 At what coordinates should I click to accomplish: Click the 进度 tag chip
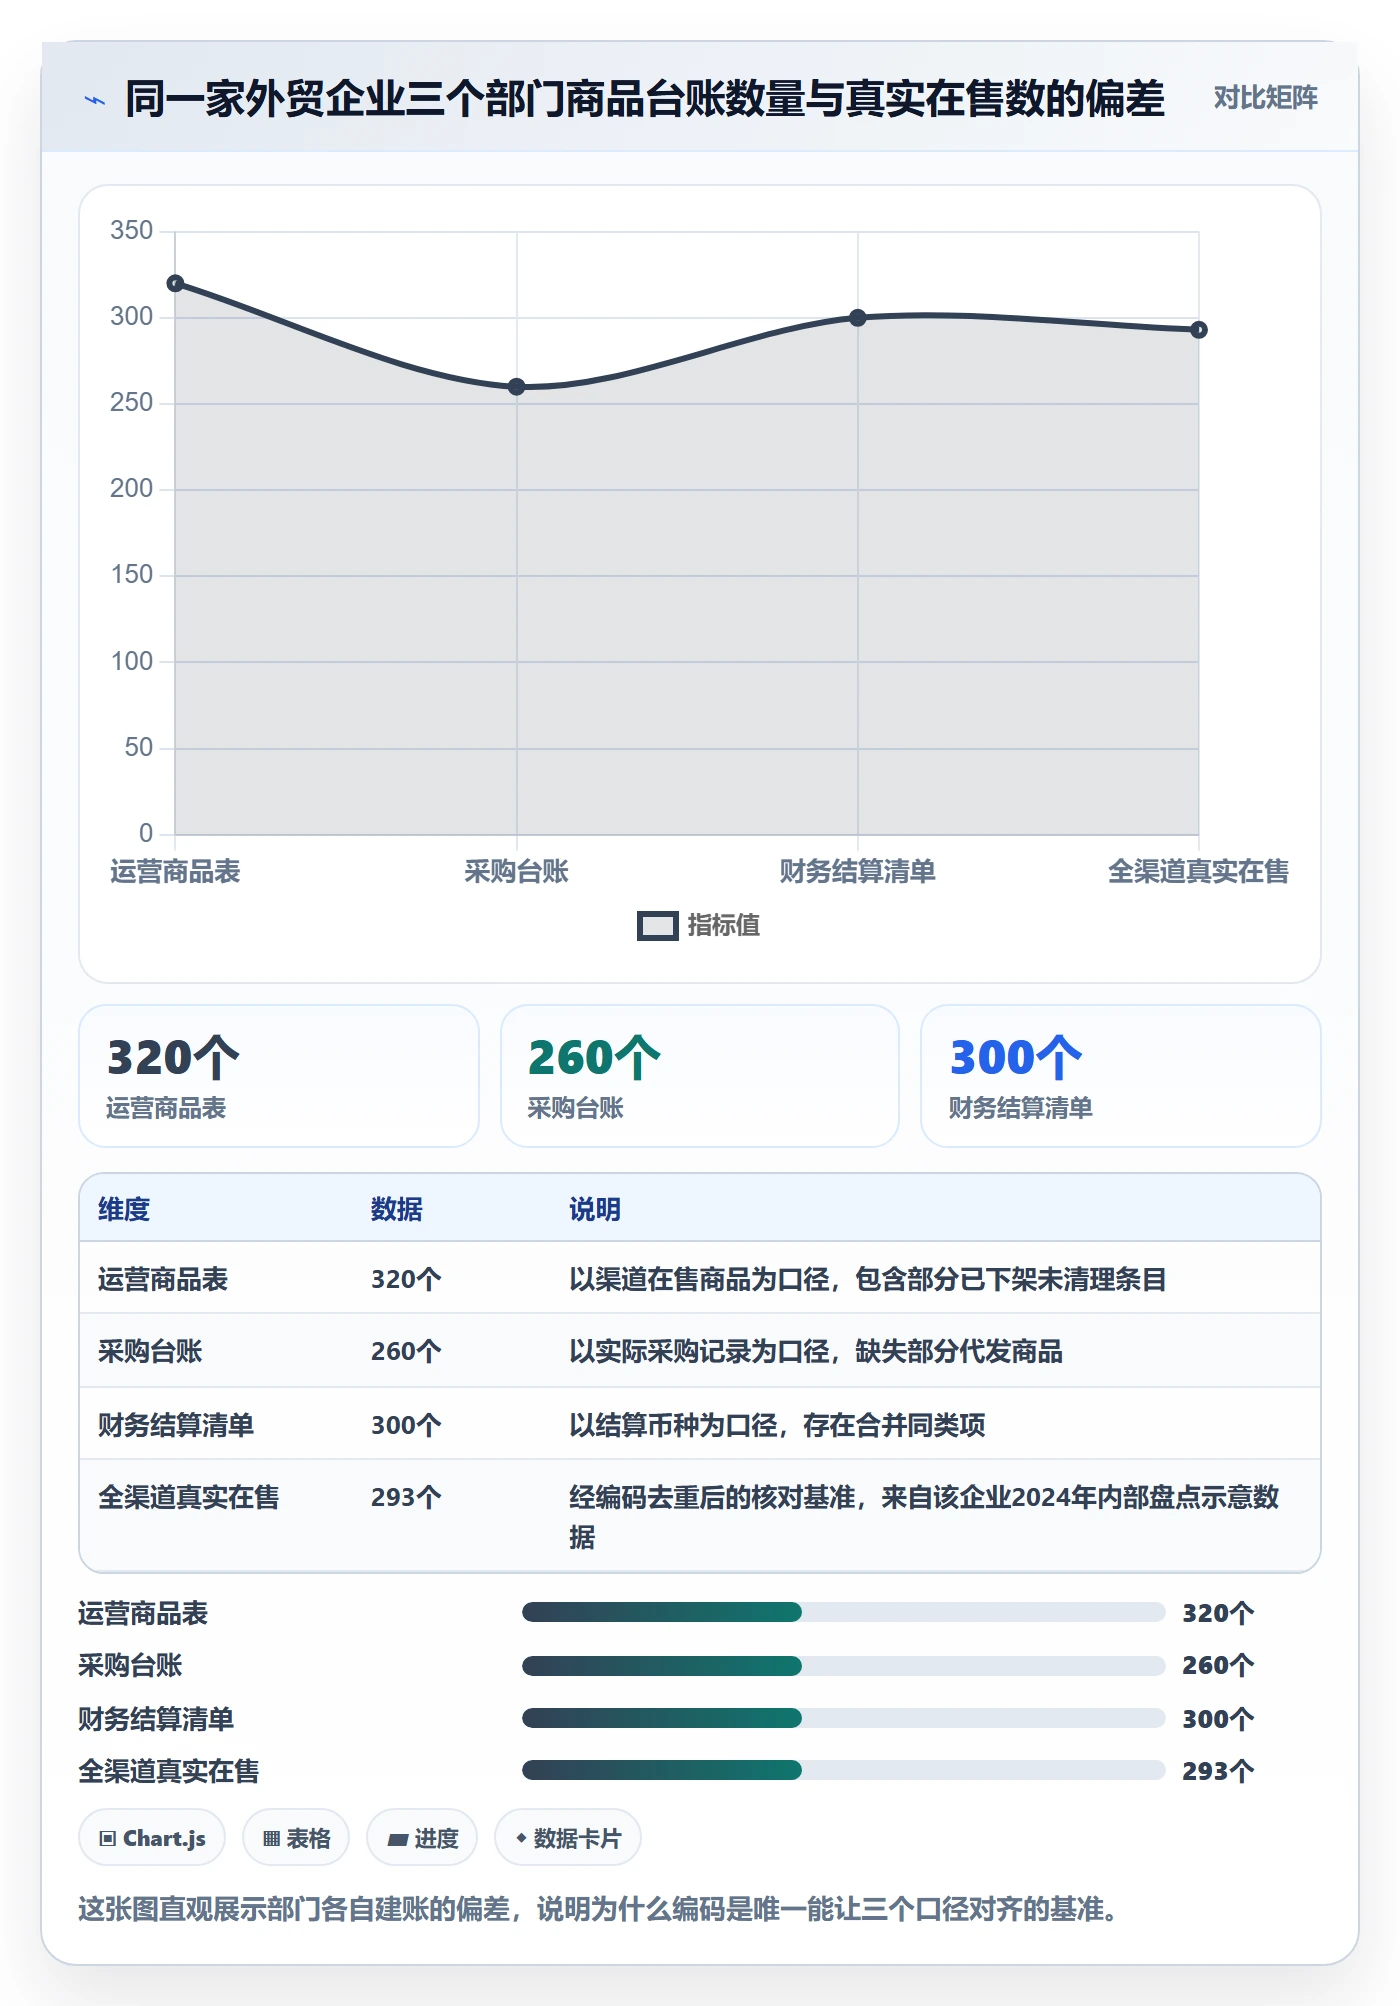pos(422,1838)
